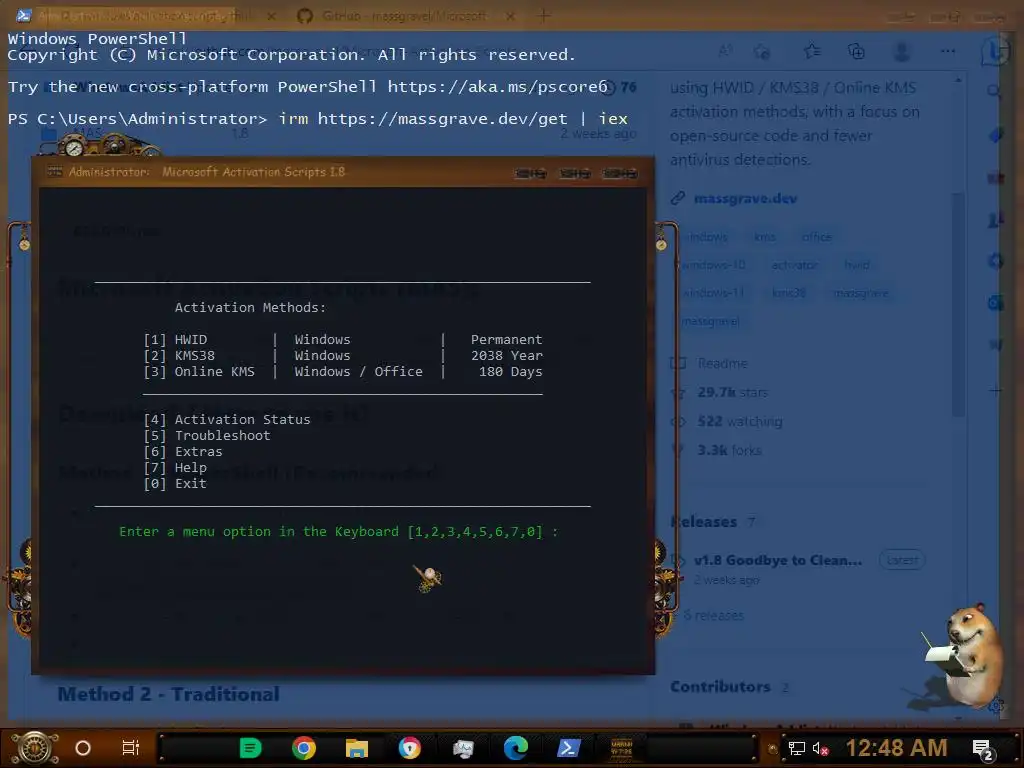This screenshot has height=768, width=1024.
Task: Click the Bing chat sidebar icon
Action: click(995, 52)
